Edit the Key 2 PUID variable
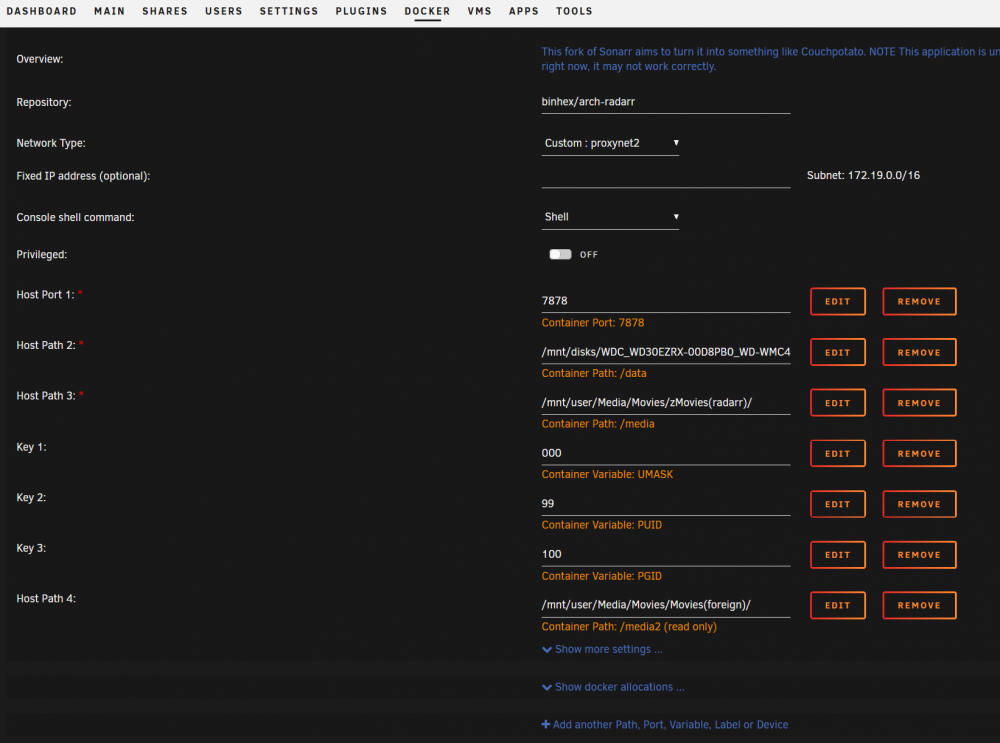 point(838,504)
